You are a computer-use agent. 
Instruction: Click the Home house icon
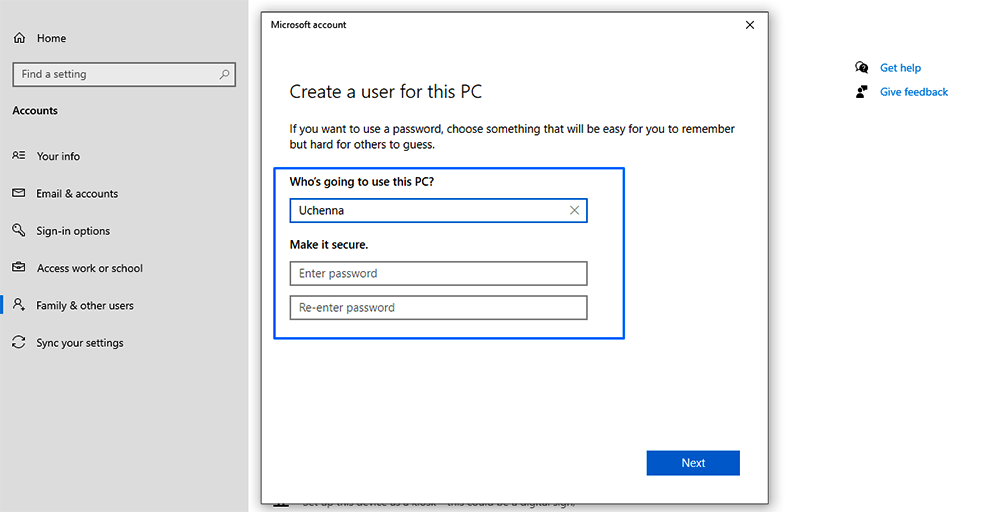[19, 38]
